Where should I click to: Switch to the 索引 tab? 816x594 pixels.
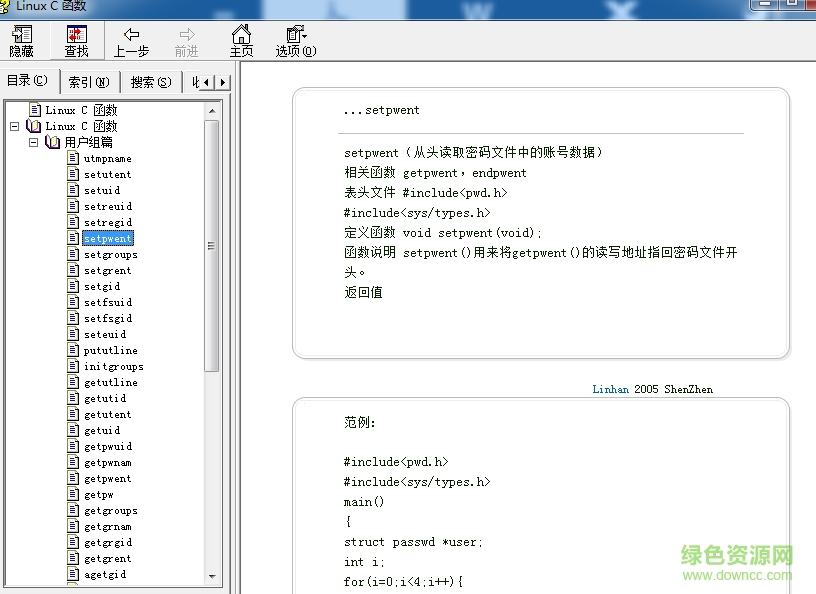coord(88,81)
